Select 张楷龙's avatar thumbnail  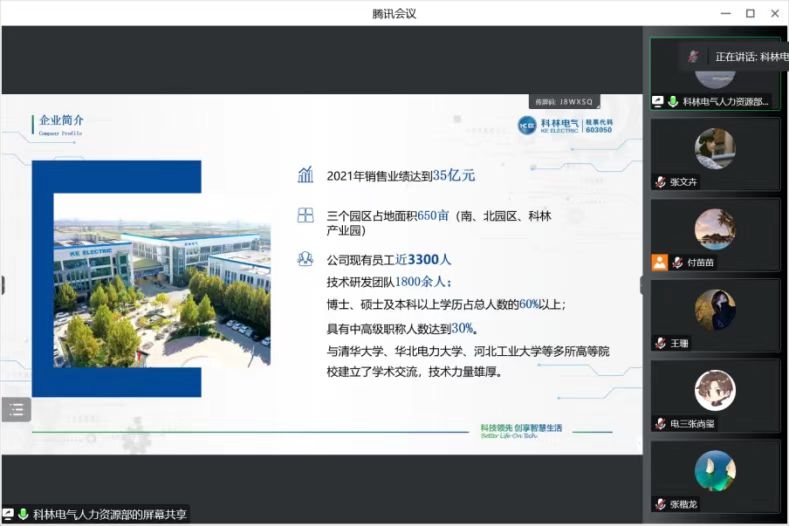(715, 471)
